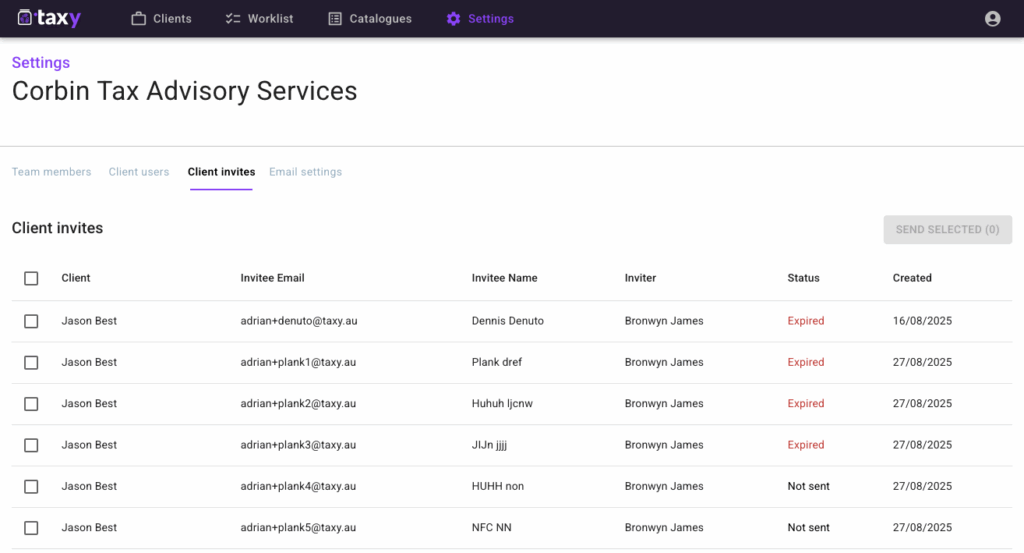Click the Catalogues list icon

tap(335, 19)
